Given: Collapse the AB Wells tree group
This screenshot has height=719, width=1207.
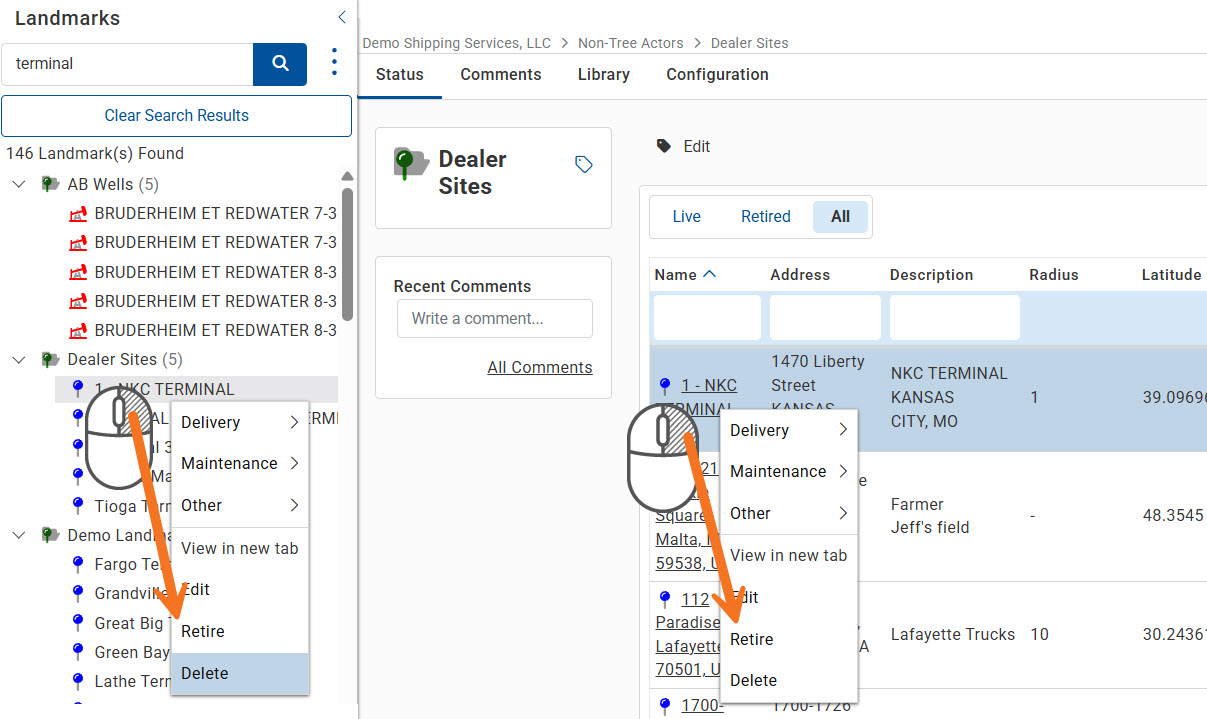Looking at the screenshot, I should (19, 184).
